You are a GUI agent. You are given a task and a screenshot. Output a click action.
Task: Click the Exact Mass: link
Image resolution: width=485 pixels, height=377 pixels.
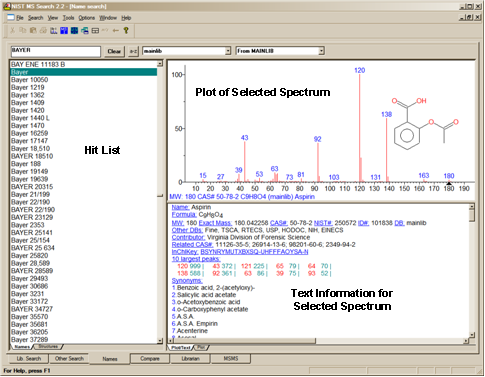tap(215, 223)
